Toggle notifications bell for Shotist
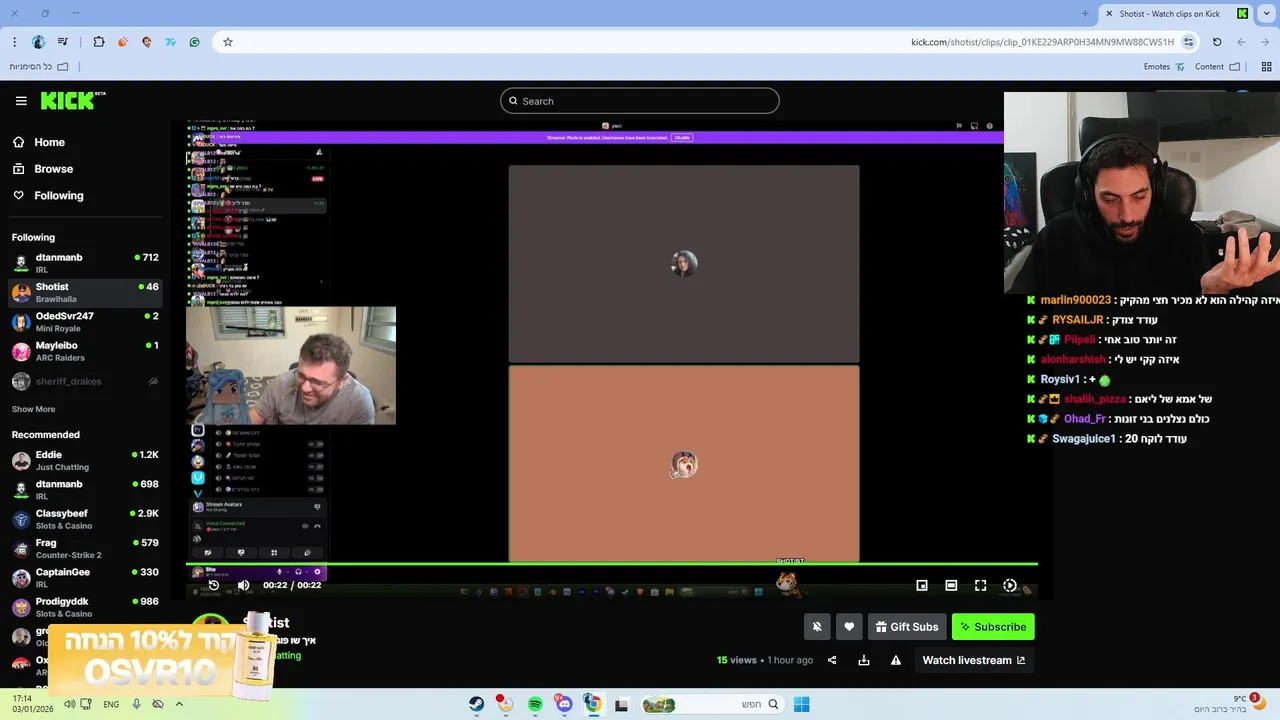 817,627
